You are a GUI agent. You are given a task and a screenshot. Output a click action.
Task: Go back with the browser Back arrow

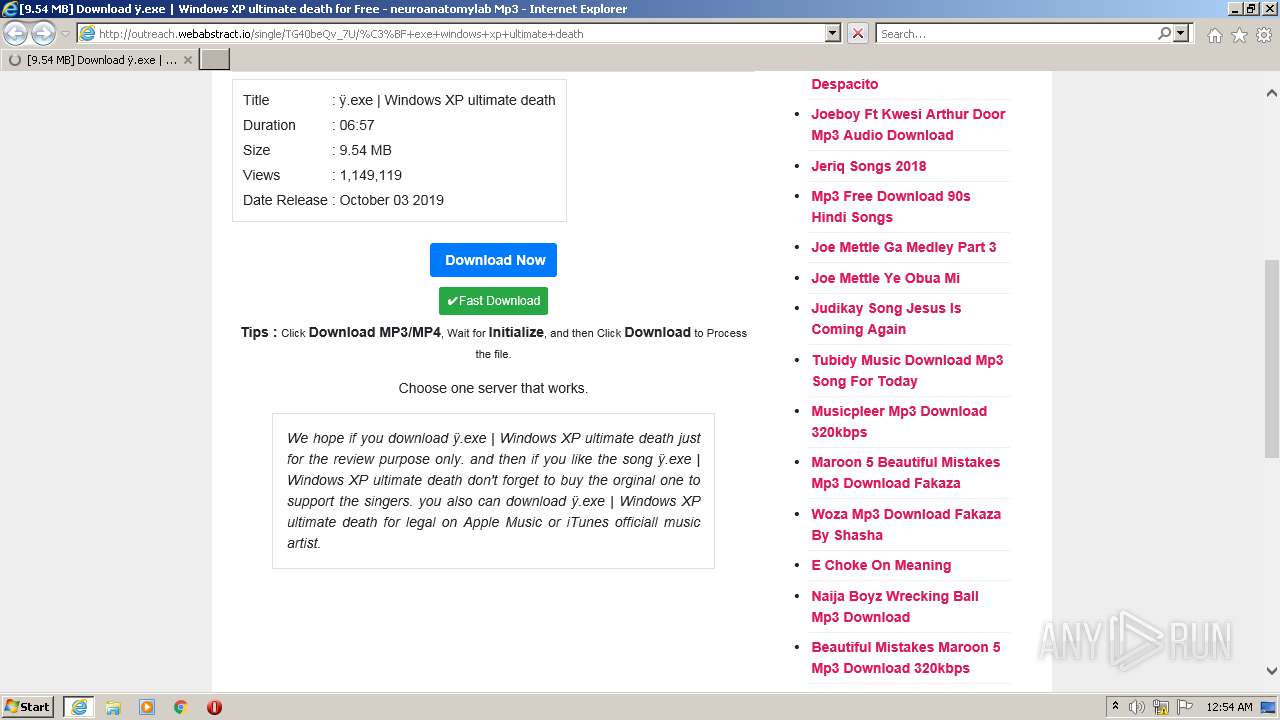point(16,33)
